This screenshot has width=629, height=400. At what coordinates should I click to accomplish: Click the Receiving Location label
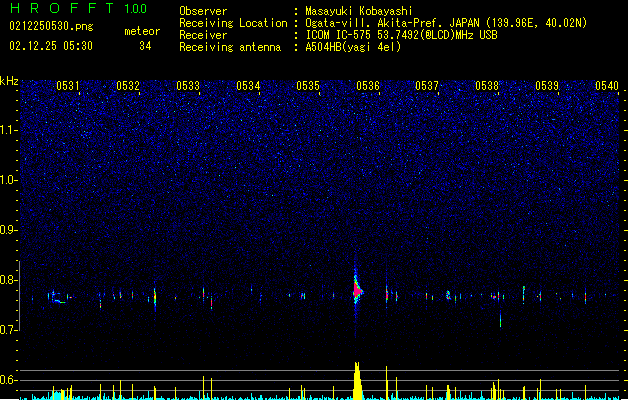click(233, 23)
